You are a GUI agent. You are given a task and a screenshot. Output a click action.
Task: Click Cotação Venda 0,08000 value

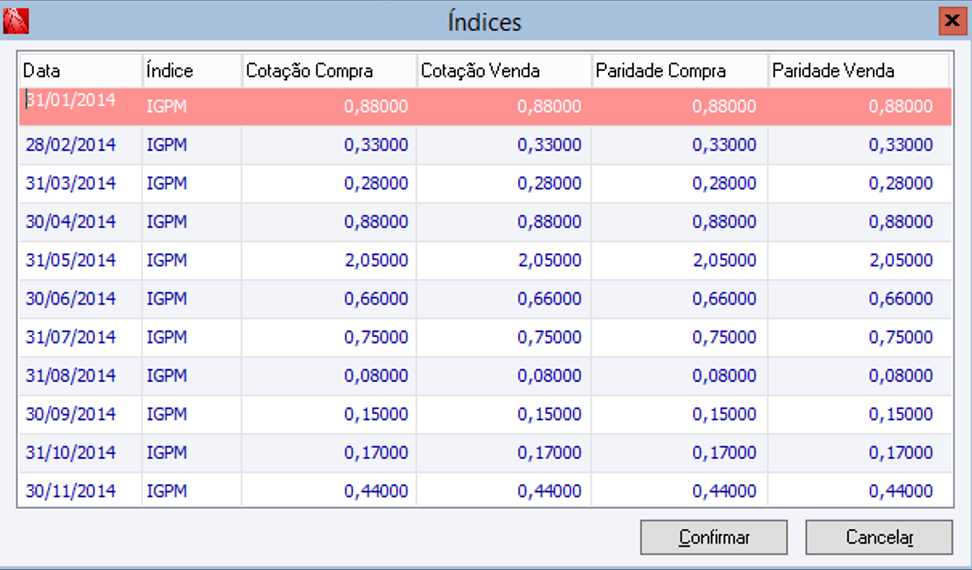pyautogui.click(x=550, y=375)
